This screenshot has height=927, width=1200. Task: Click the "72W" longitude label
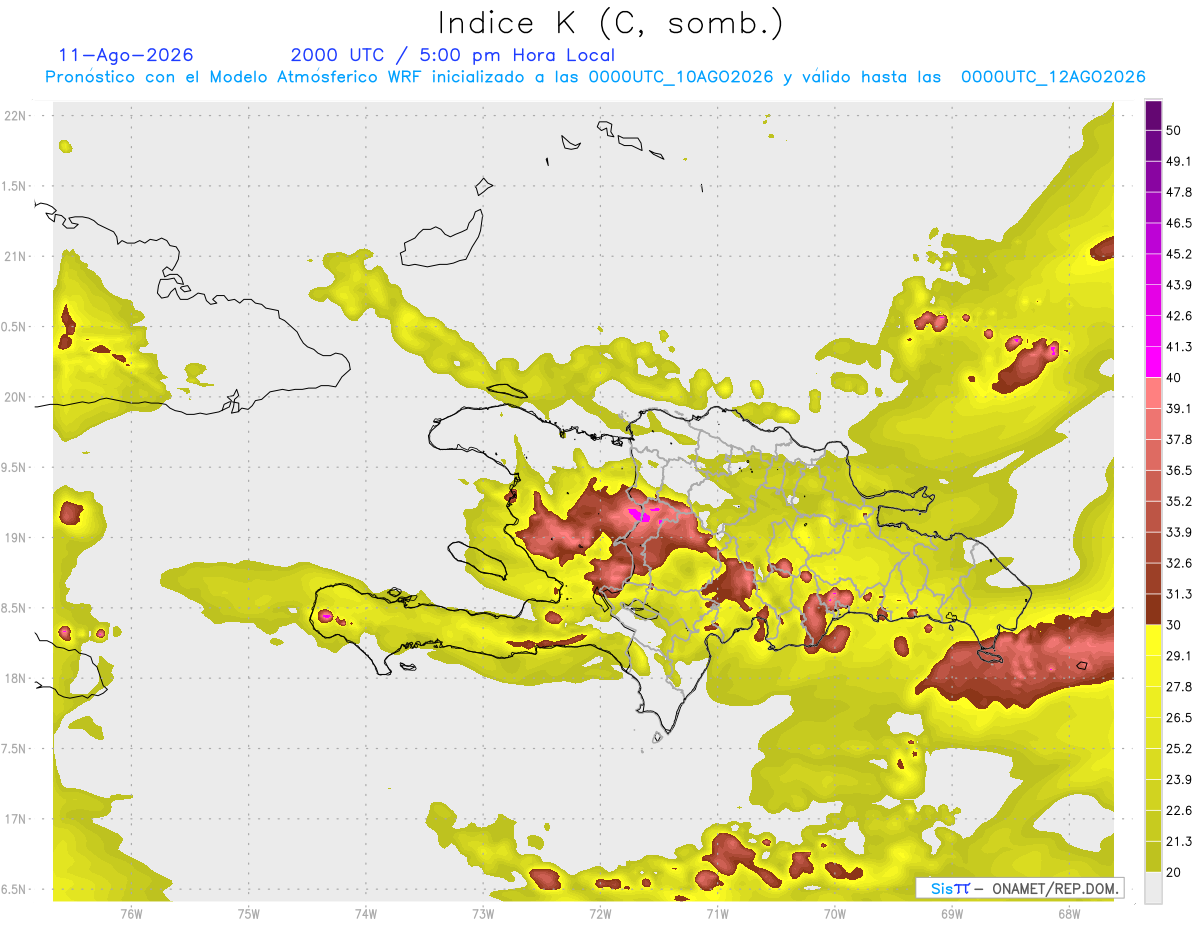point(600,913)
